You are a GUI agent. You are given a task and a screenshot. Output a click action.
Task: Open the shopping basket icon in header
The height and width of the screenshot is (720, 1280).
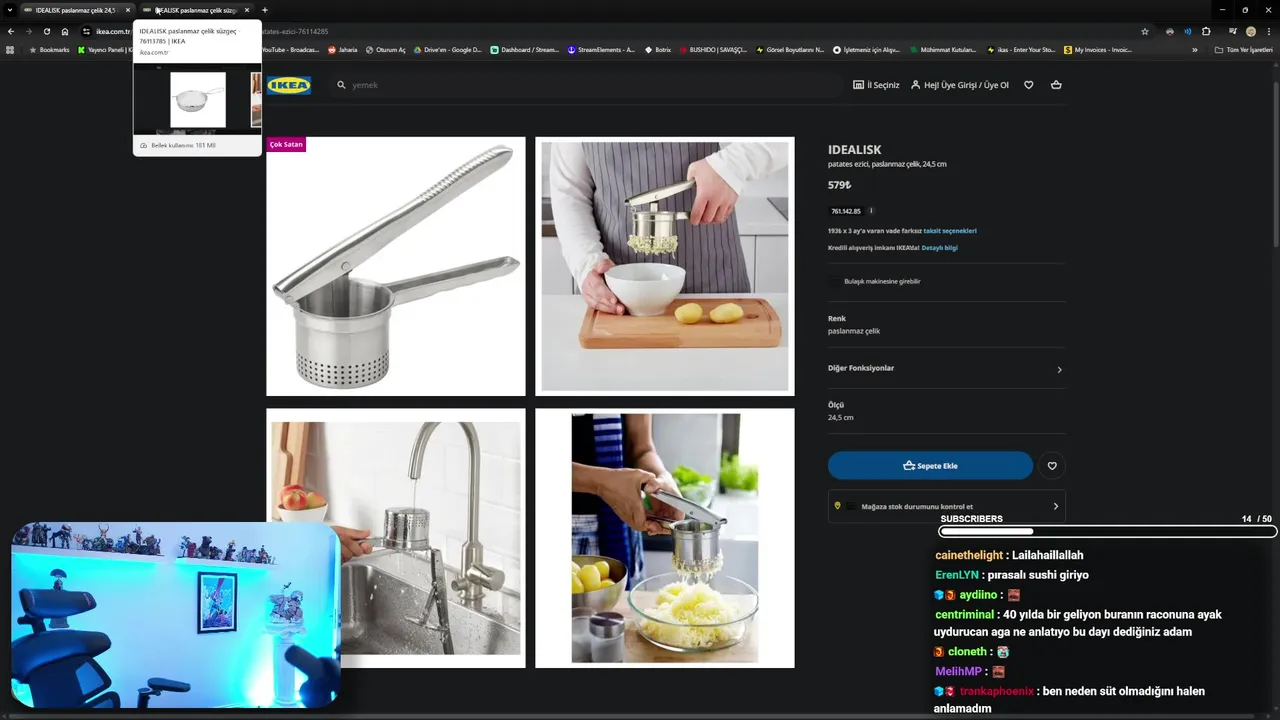pyautogui.click(x=1056, y=85)
